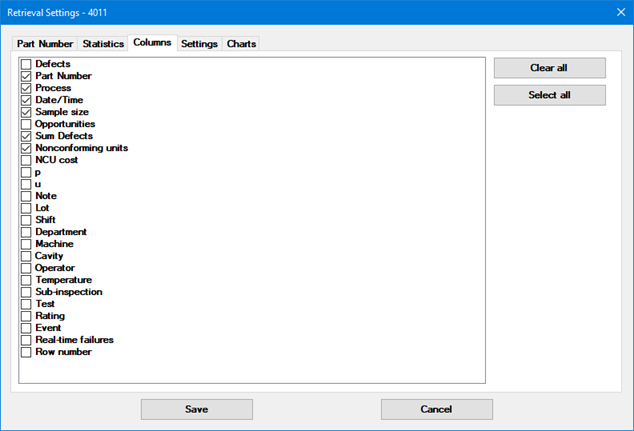Open the Statistics tab
This screenshot has width=634, height=431.
click(103, 44)
